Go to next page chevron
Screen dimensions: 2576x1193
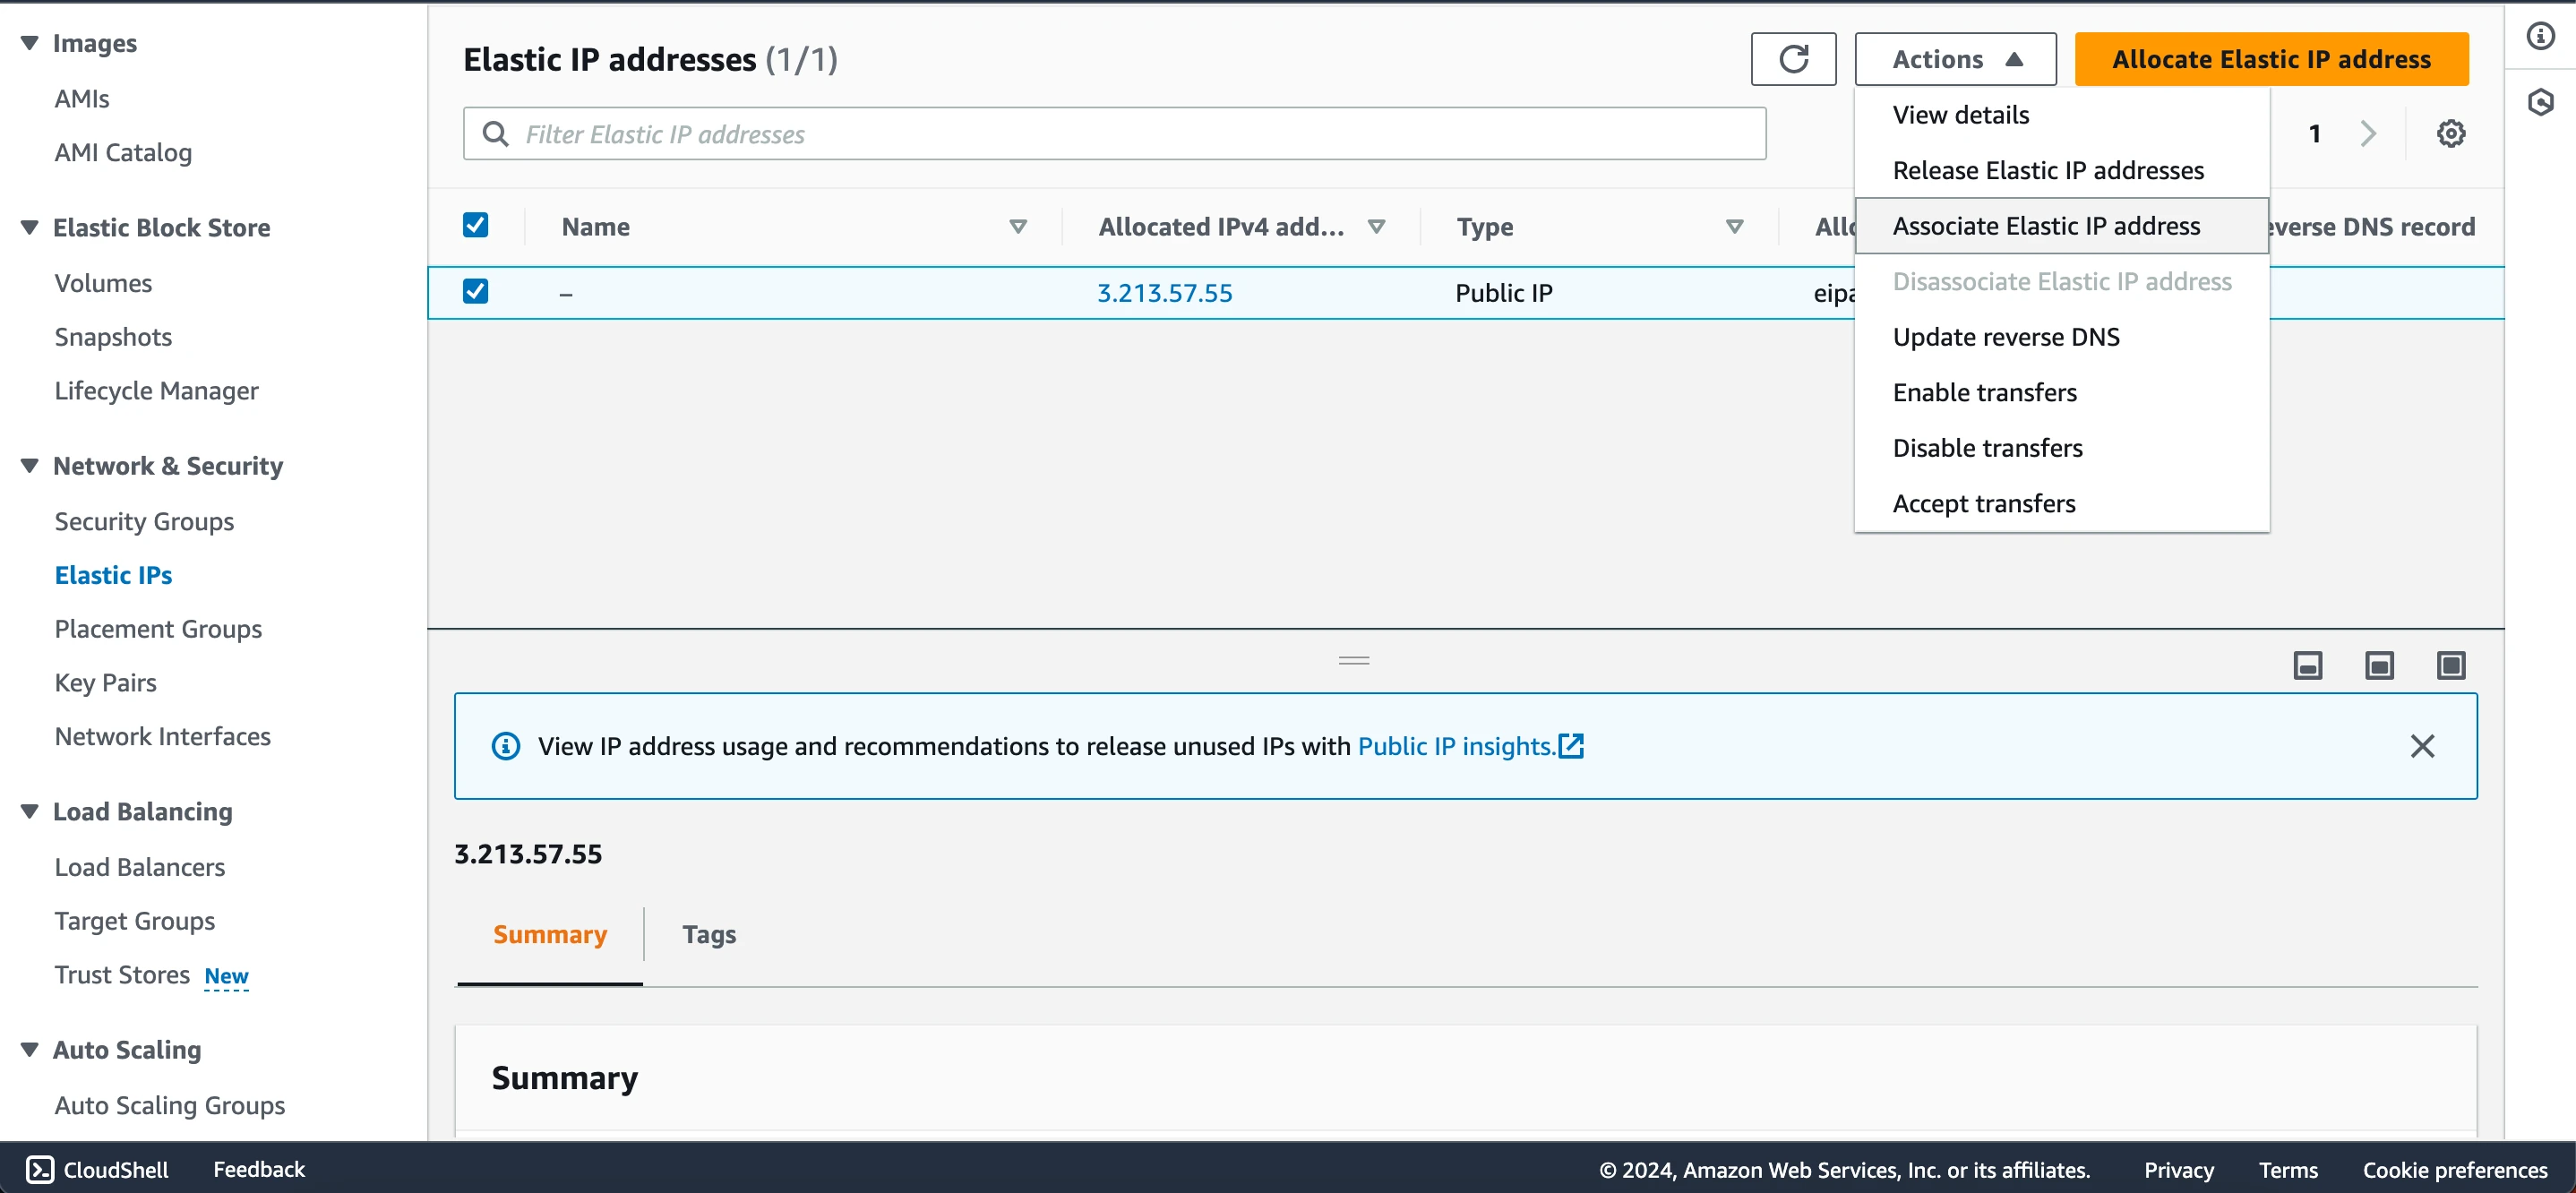tap(2367, 133)
